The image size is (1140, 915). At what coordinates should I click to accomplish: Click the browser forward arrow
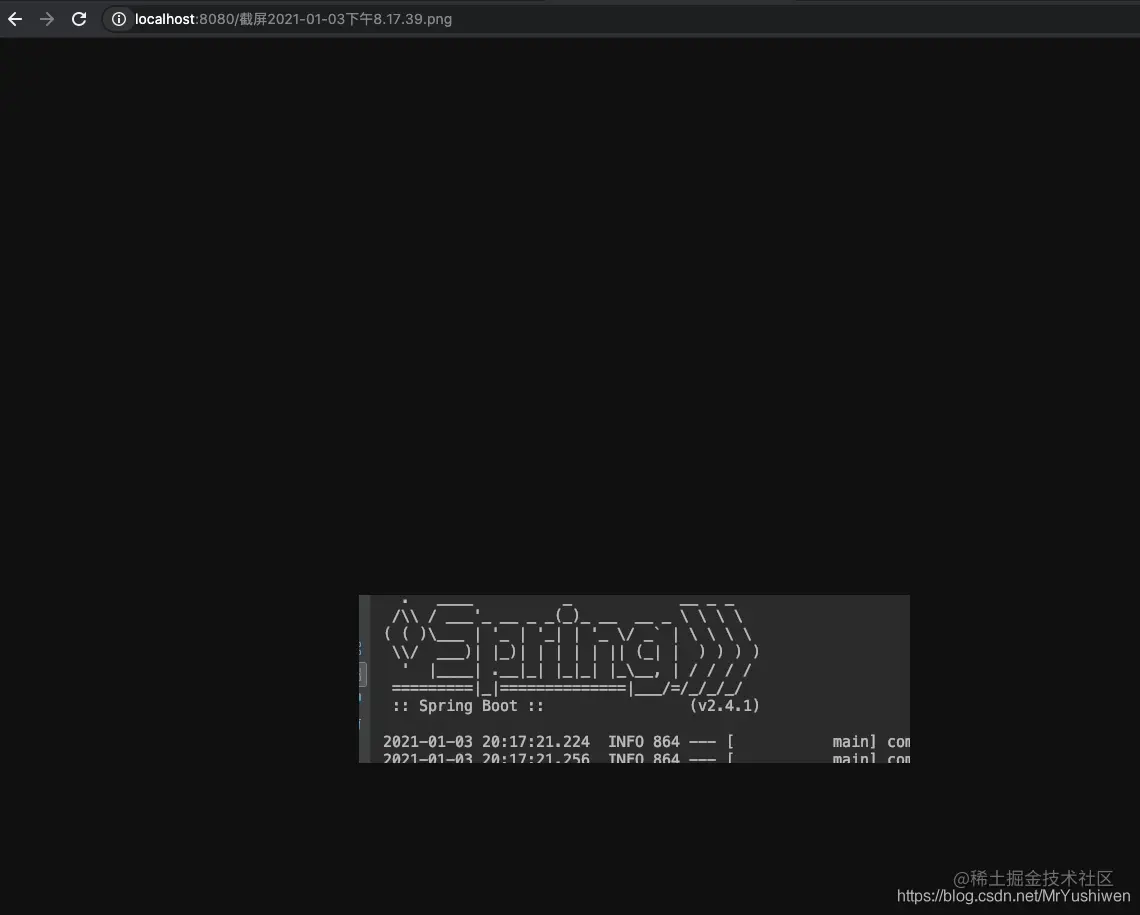47,19
